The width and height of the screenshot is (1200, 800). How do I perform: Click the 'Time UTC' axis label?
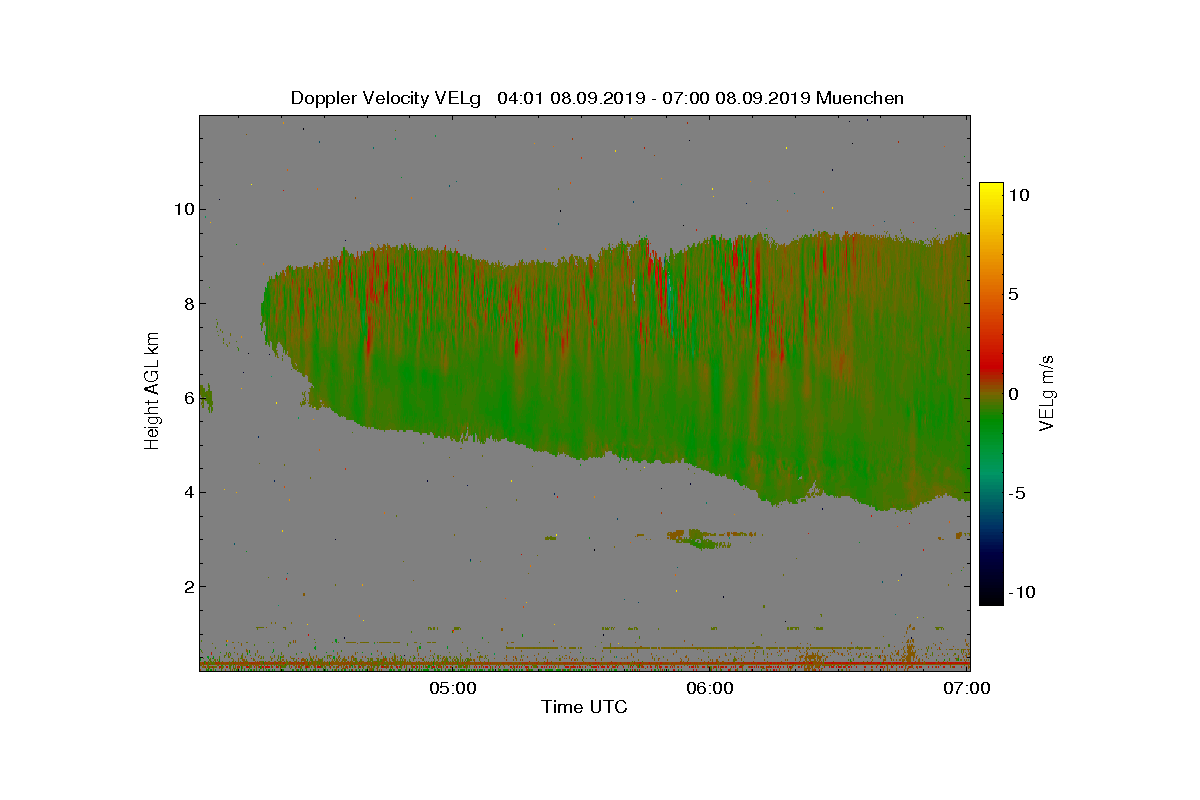pyautogui.click(x=584, y=707)
